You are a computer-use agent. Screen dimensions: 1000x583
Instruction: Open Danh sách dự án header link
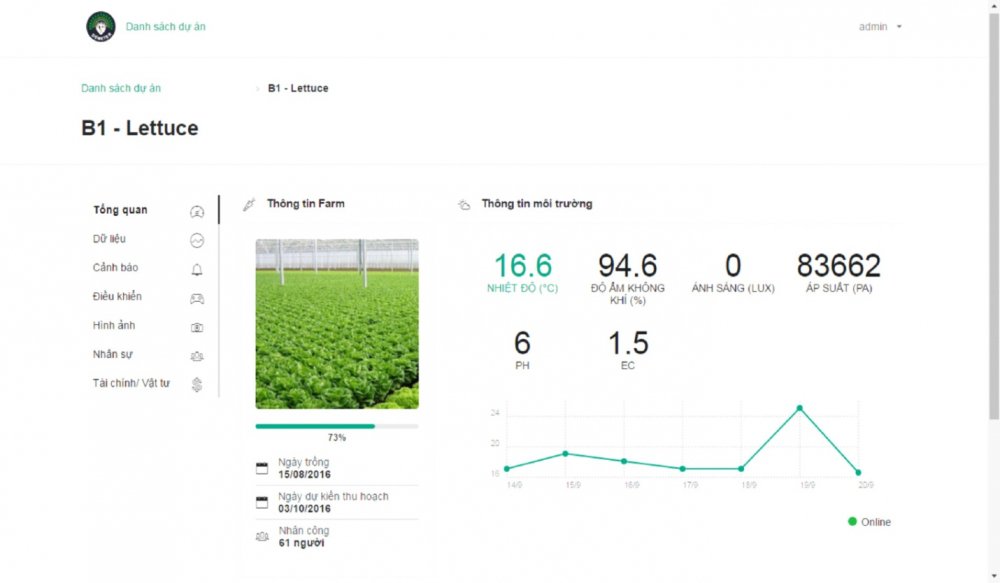(x=166, y=27)
